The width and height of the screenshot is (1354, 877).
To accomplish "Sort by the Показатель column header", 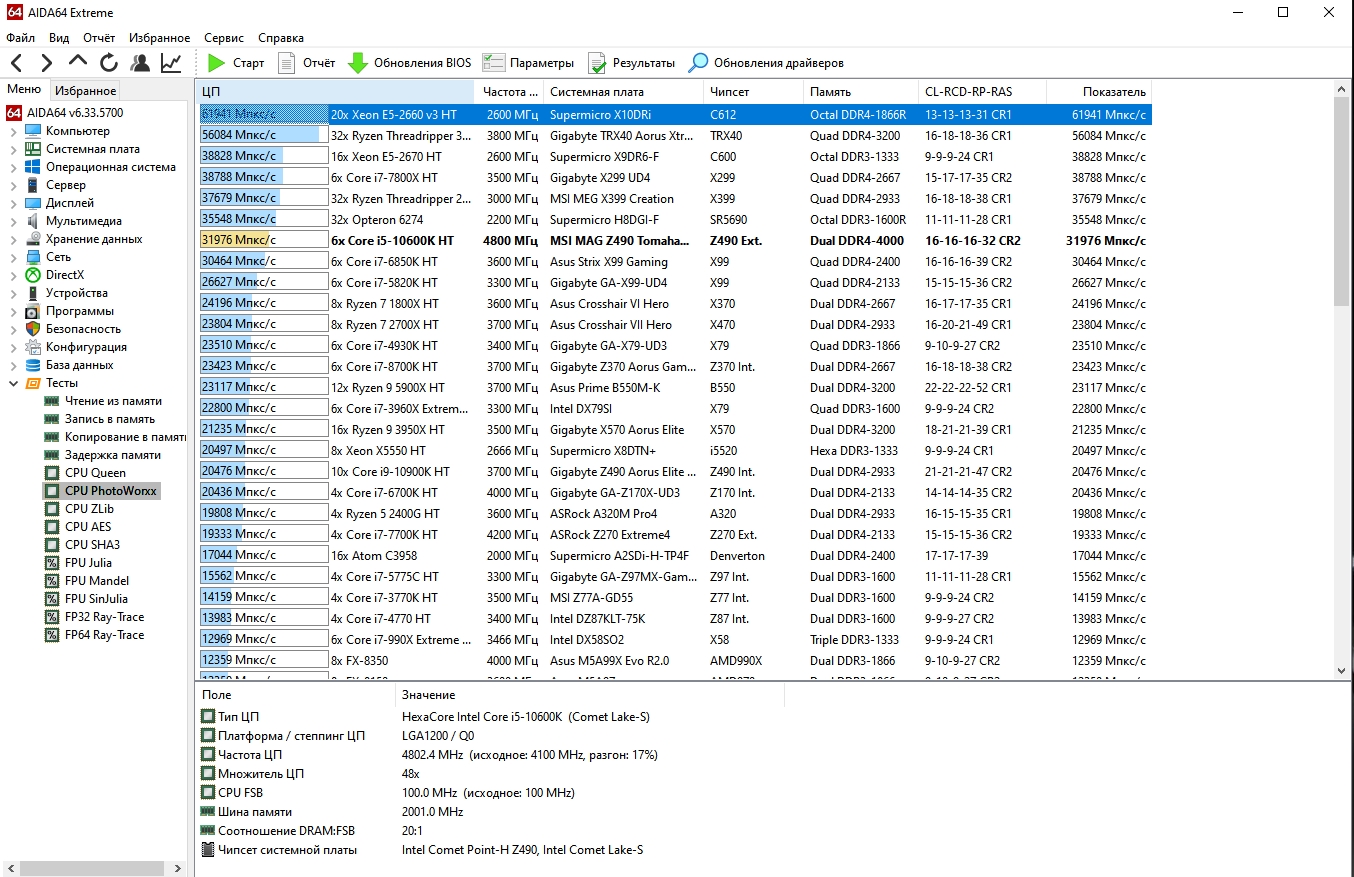I will click(1099, 92).
